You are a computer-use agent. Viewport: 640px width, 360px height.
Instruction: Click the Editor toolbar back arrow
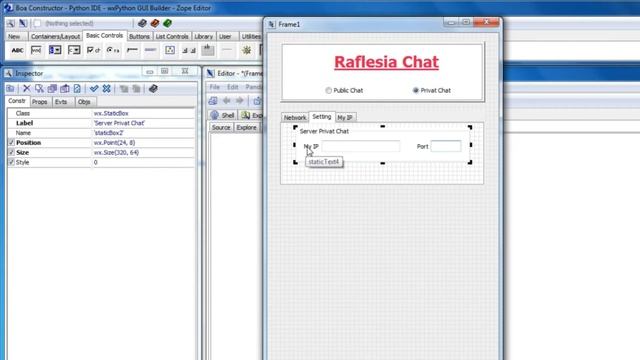pos(227,101)
